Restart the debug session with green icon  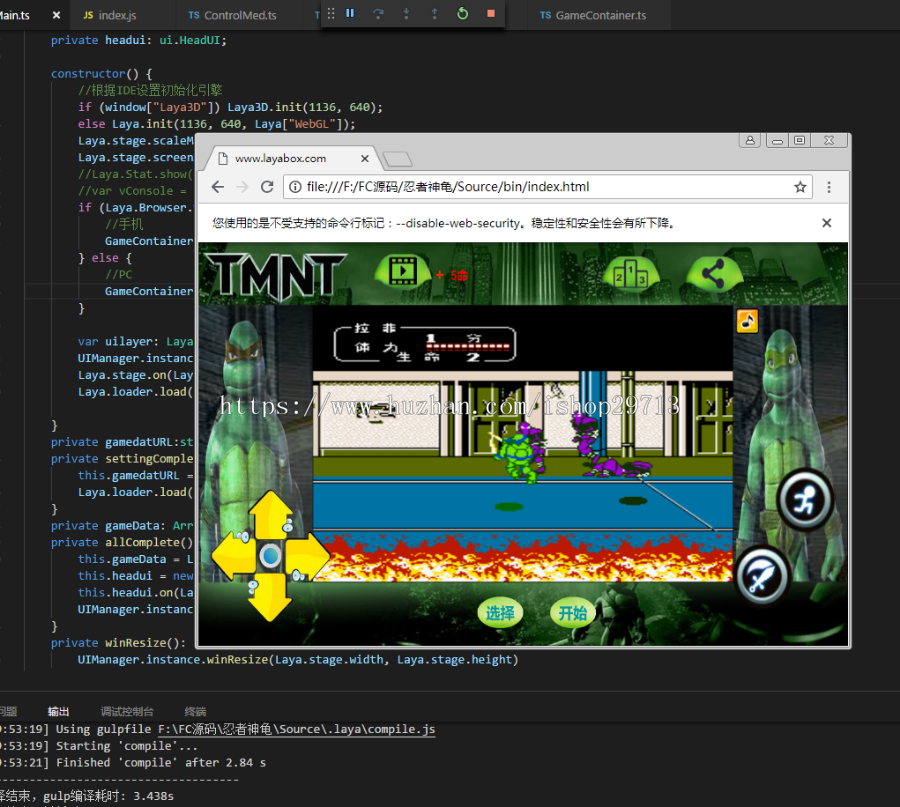point(463,14)
